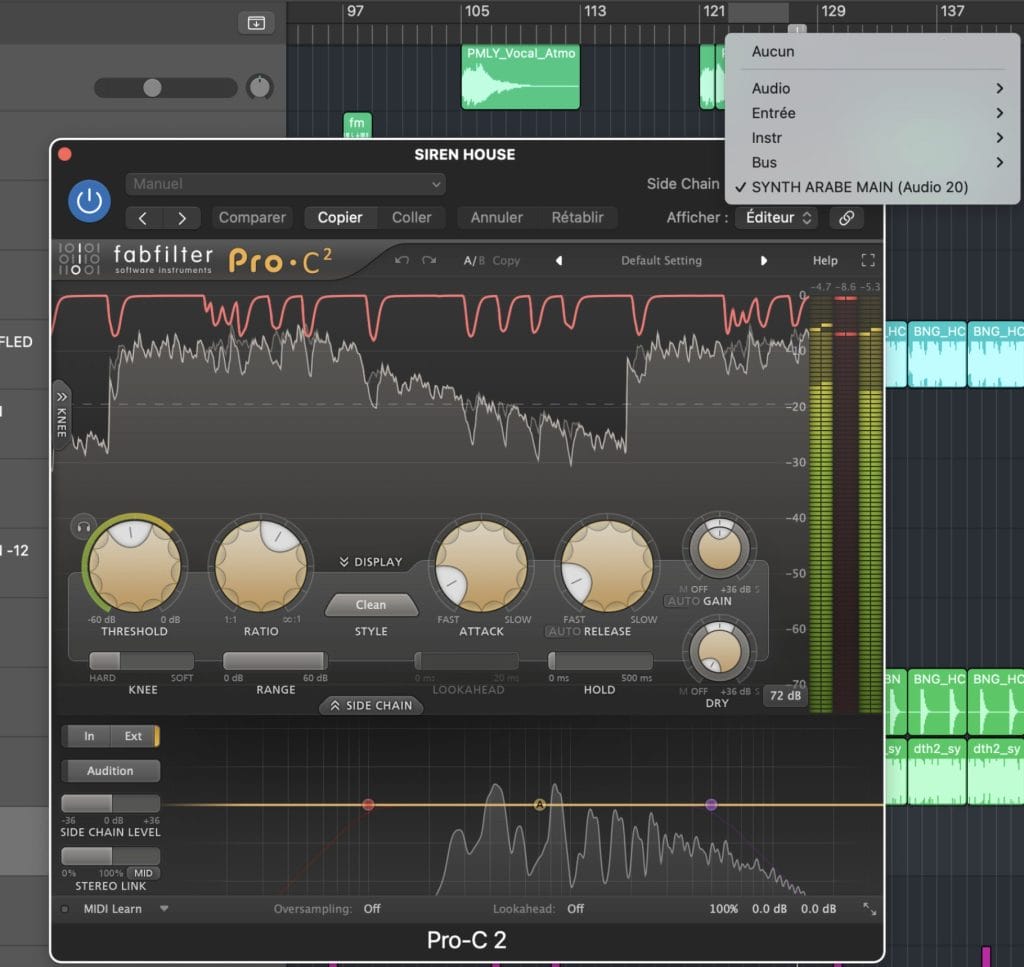Click the Comparer button
The height and width of the screenshot is (967, 1024).
tap(253, 217)
